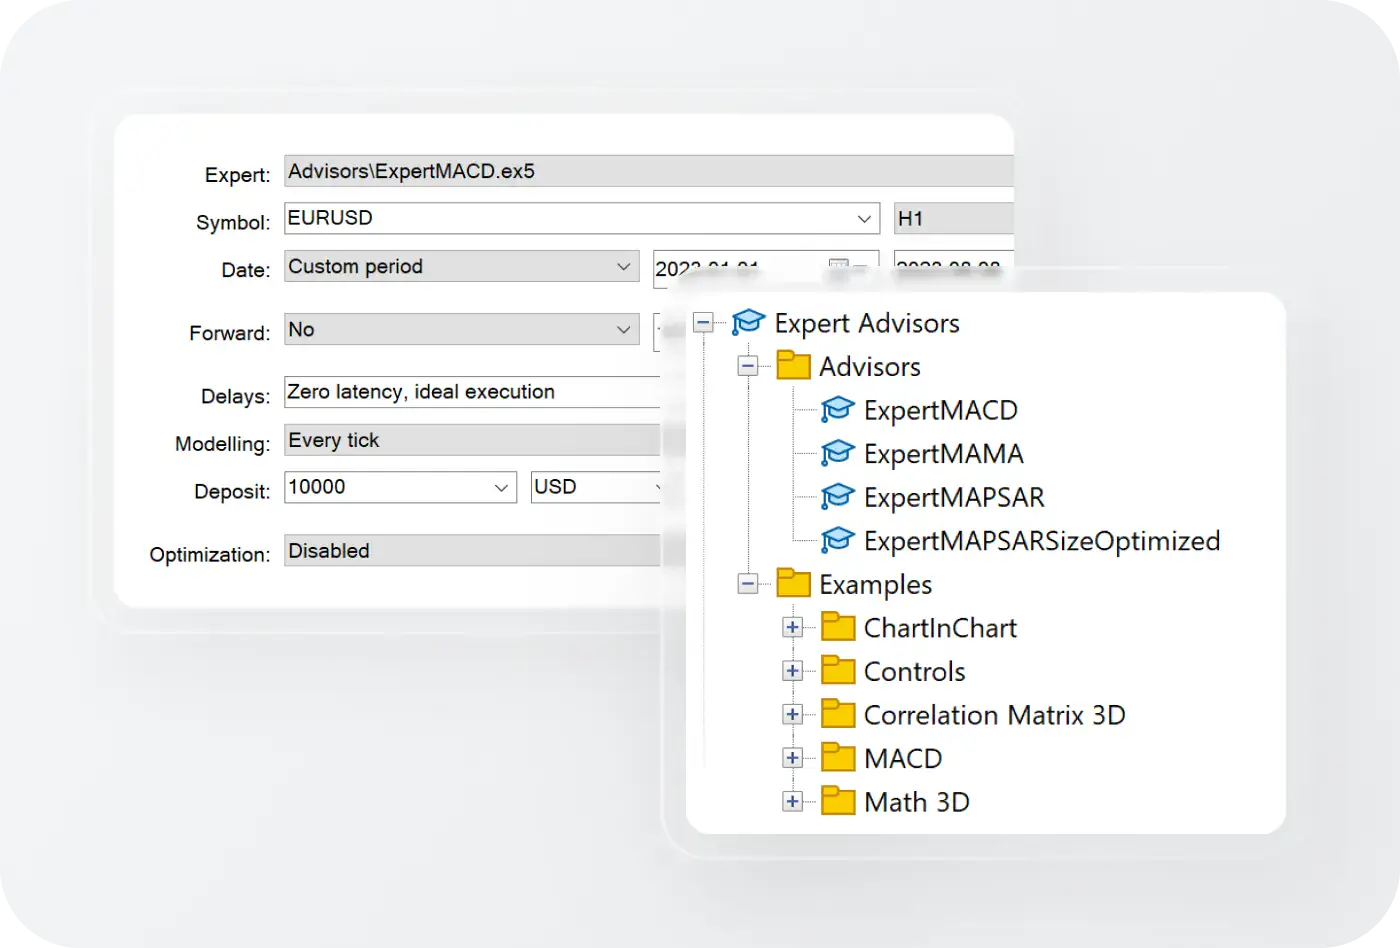Screen dimensions: 1400x948
Task: Click the ExpertMAMA advisor icon
Action: pos(837,453)
